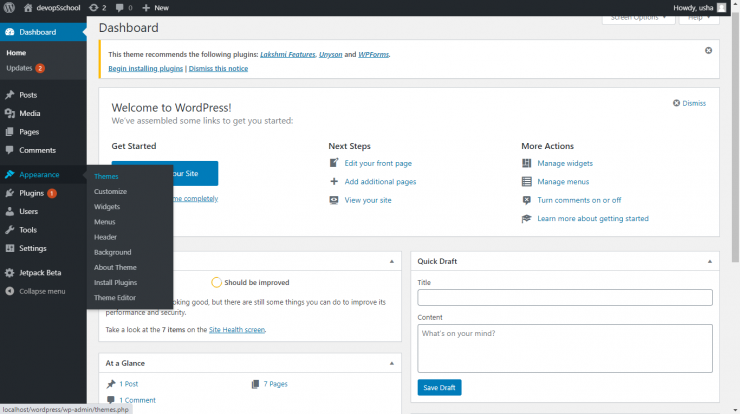The height and width of the screenshot is (414, 740).
Task: Click the Pages icon in sidebar
Action: tap(9, 132)
